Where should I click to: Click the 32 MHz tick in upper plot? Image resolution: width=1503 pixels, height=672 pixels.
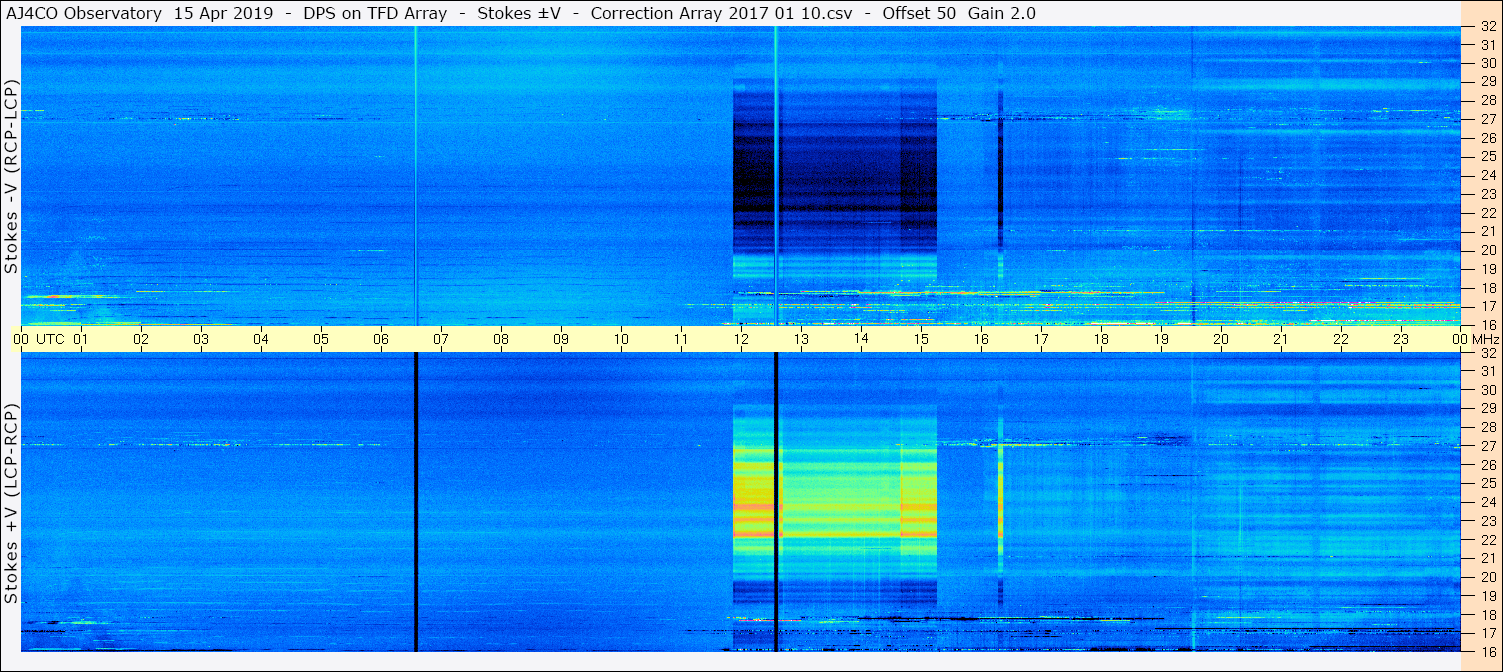(1487, 28)
